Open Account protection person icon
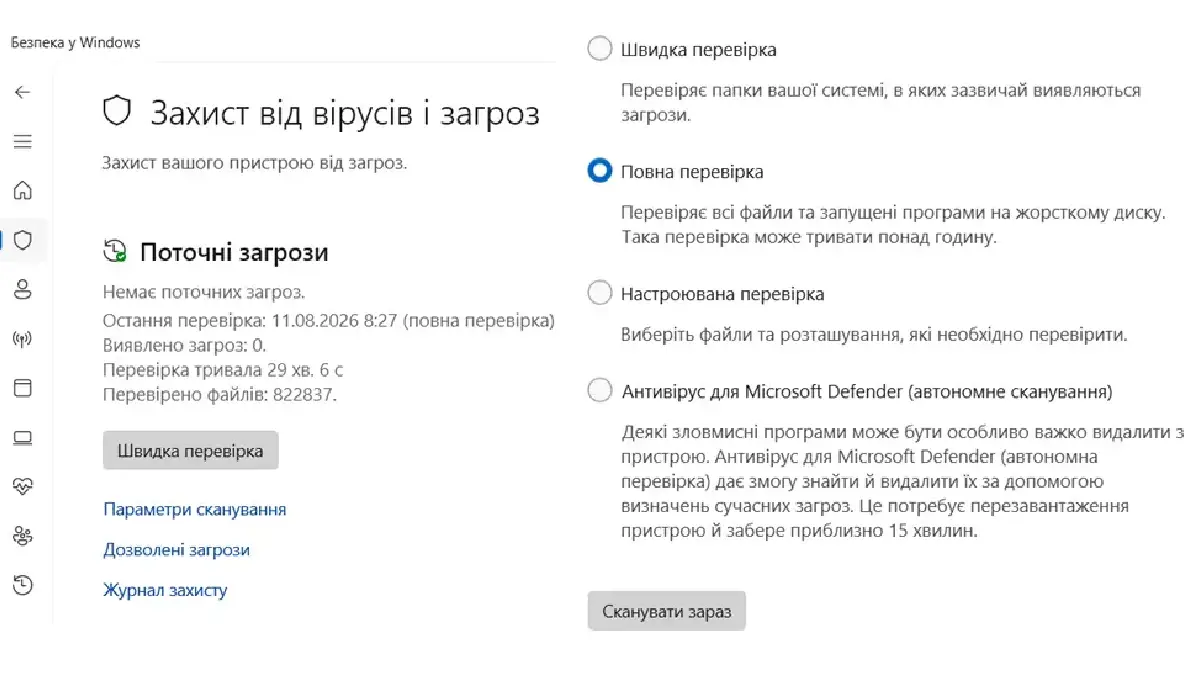The height and width of the screenshot is (675, 1200). 23,290
